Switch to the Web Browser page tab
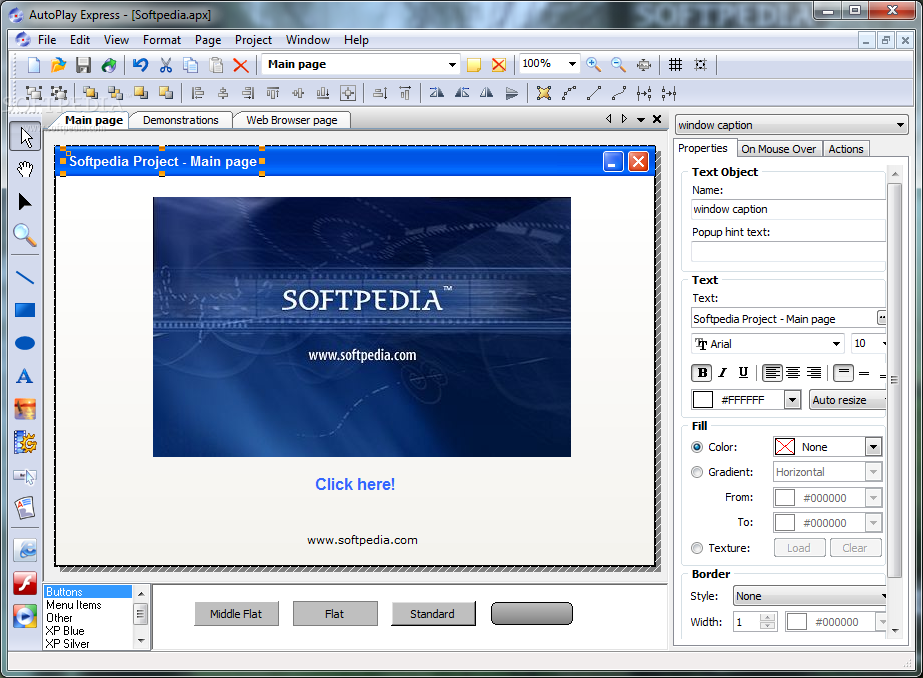Screen dimensions: 923x678 (x=292, y=120)
